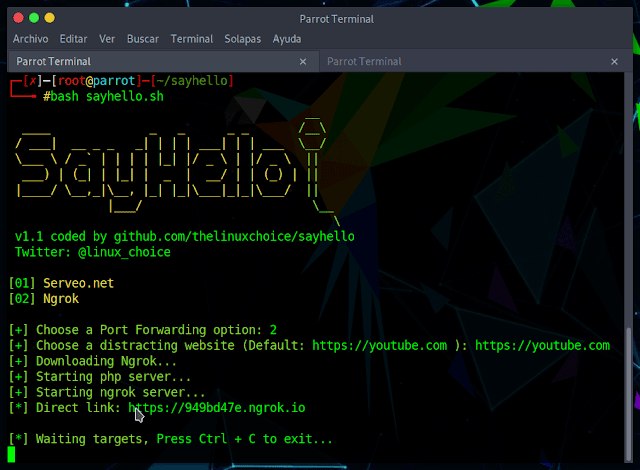Viewport: 640px width, 470px height.
Task: Open the Terminal menu
Action: [192, 39]
